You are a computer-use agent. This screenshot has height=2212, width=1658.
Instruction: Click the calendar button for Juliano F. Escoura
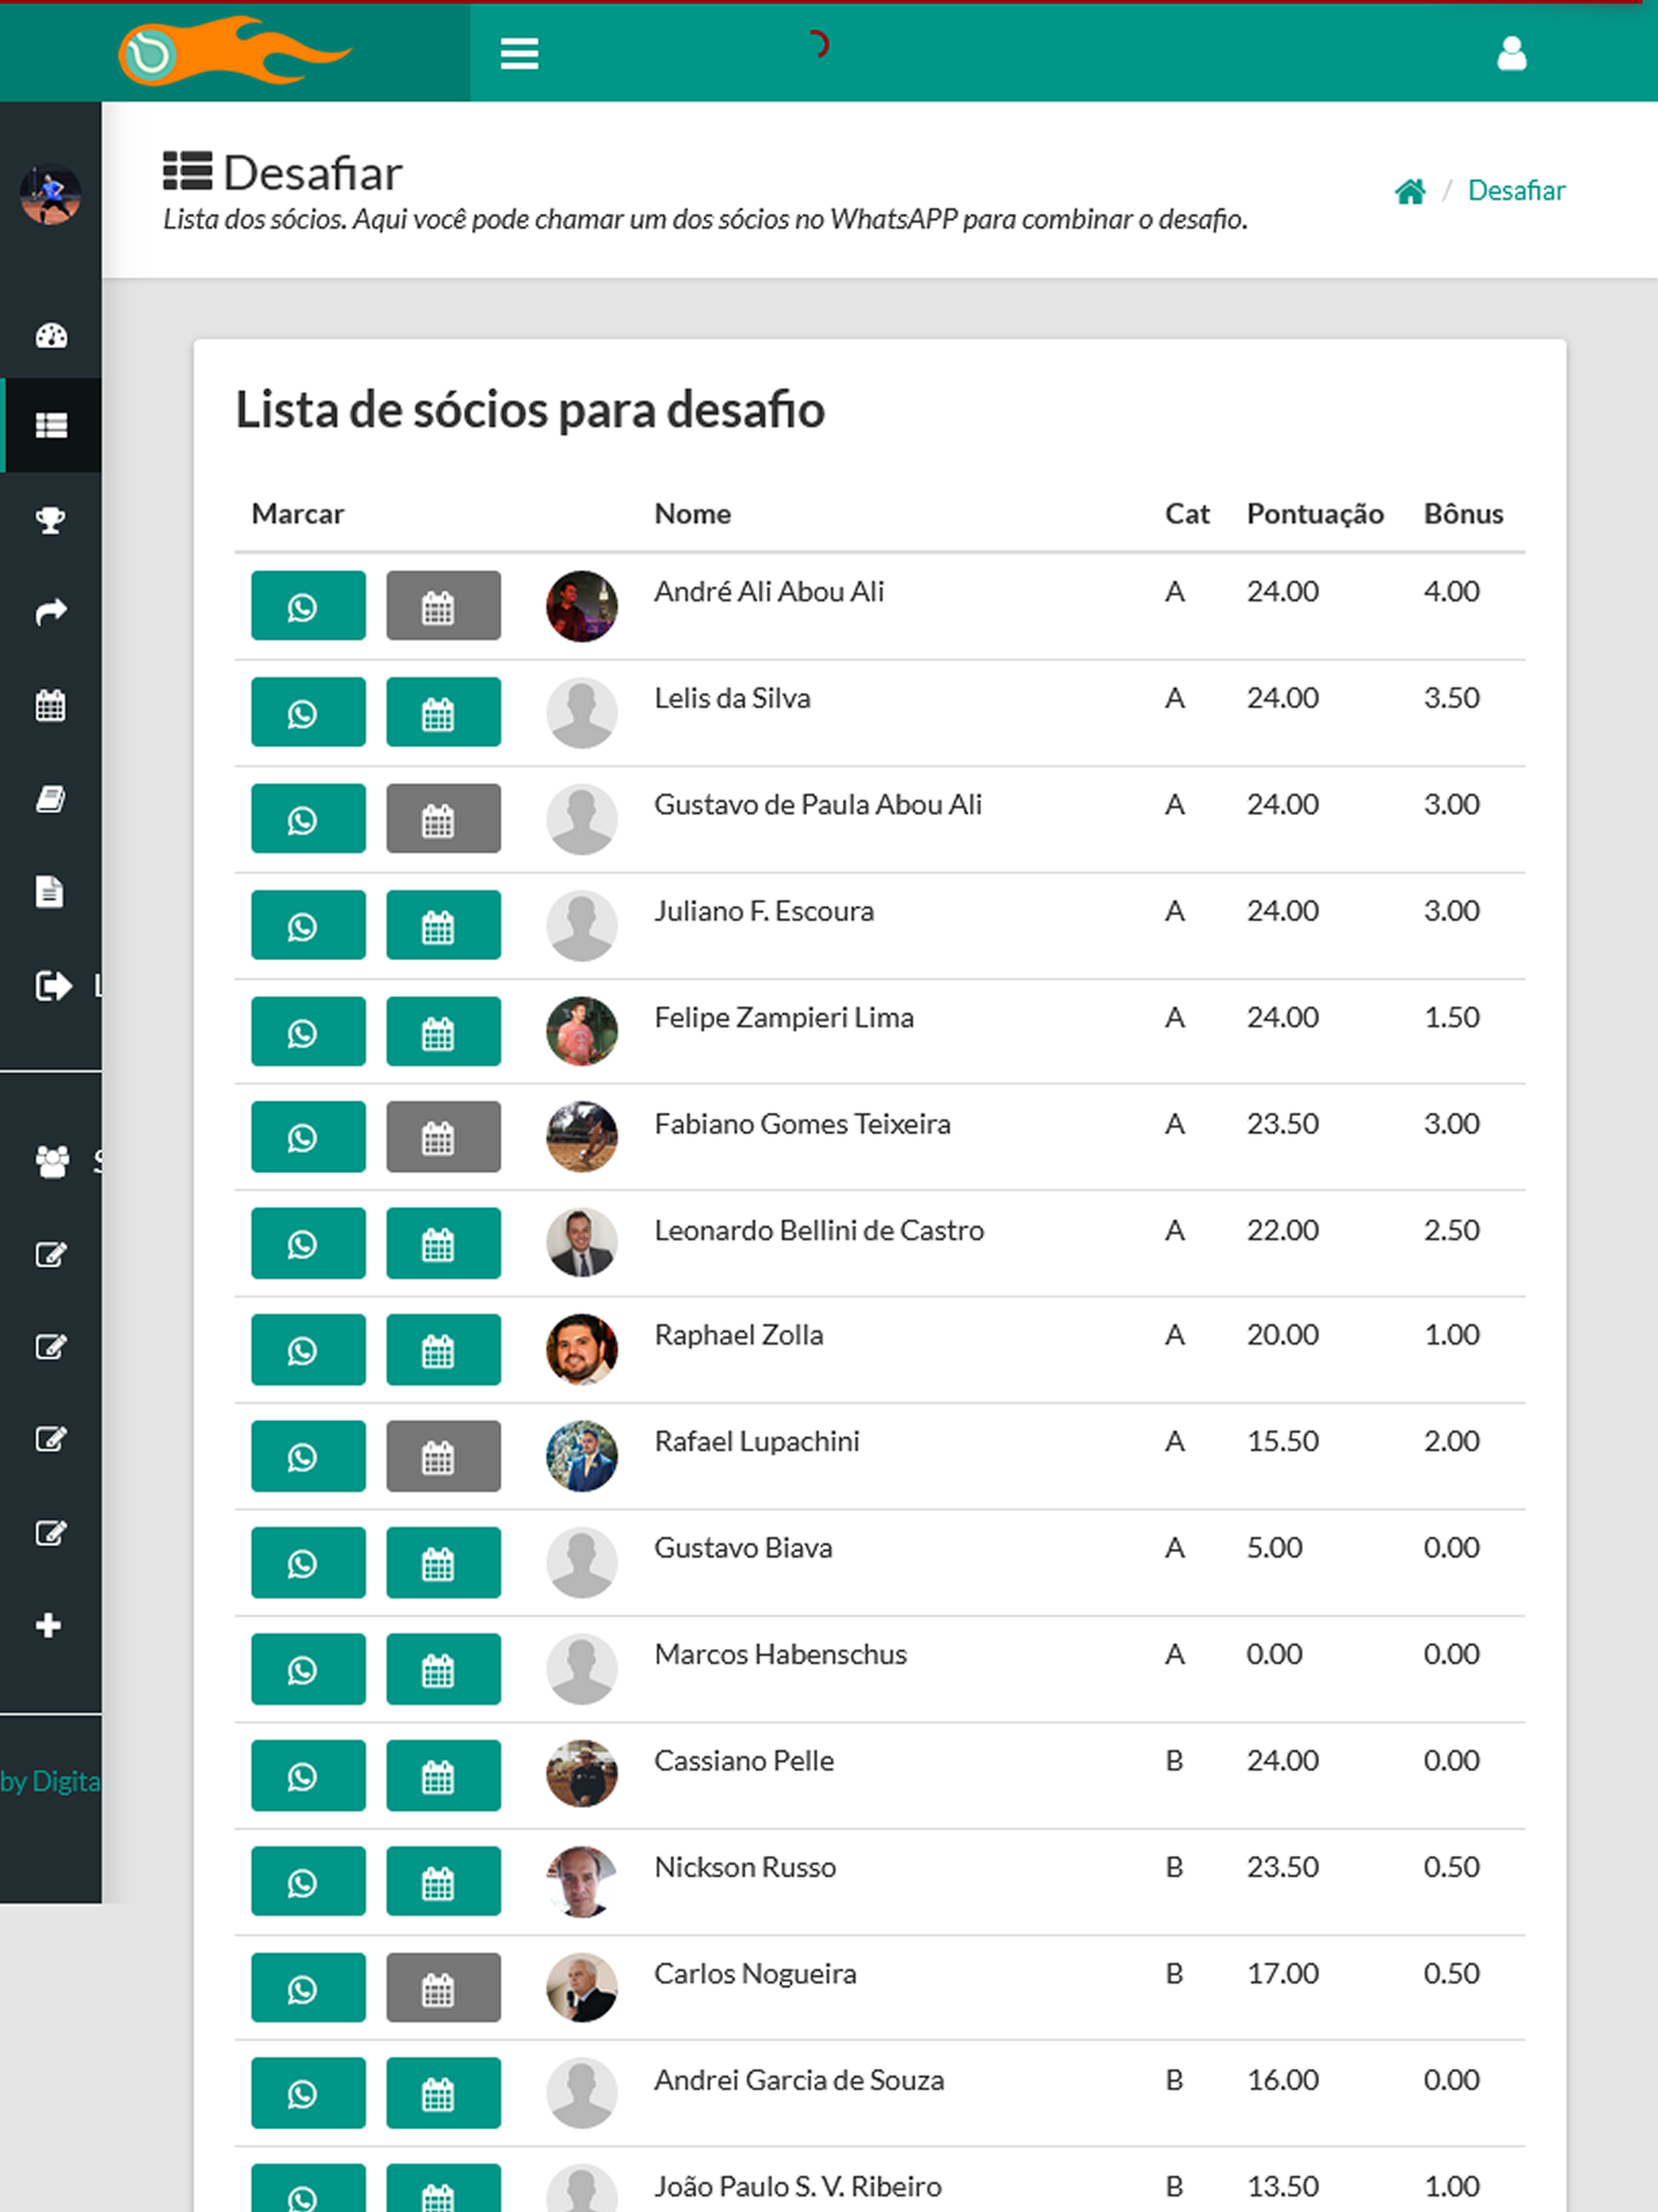(x=444, y=925)
